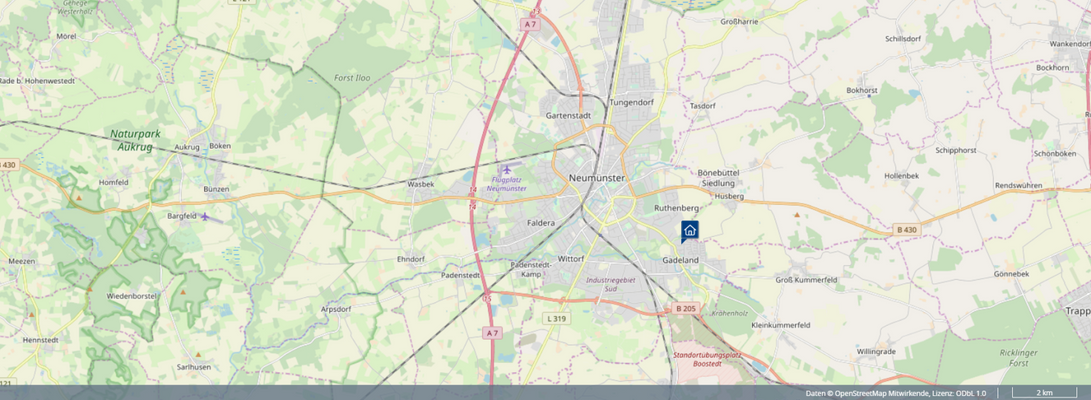Viewport: 1091px width, 400px height.
Task: Click the Gadeland place name
Action: [x=681, y=259]
